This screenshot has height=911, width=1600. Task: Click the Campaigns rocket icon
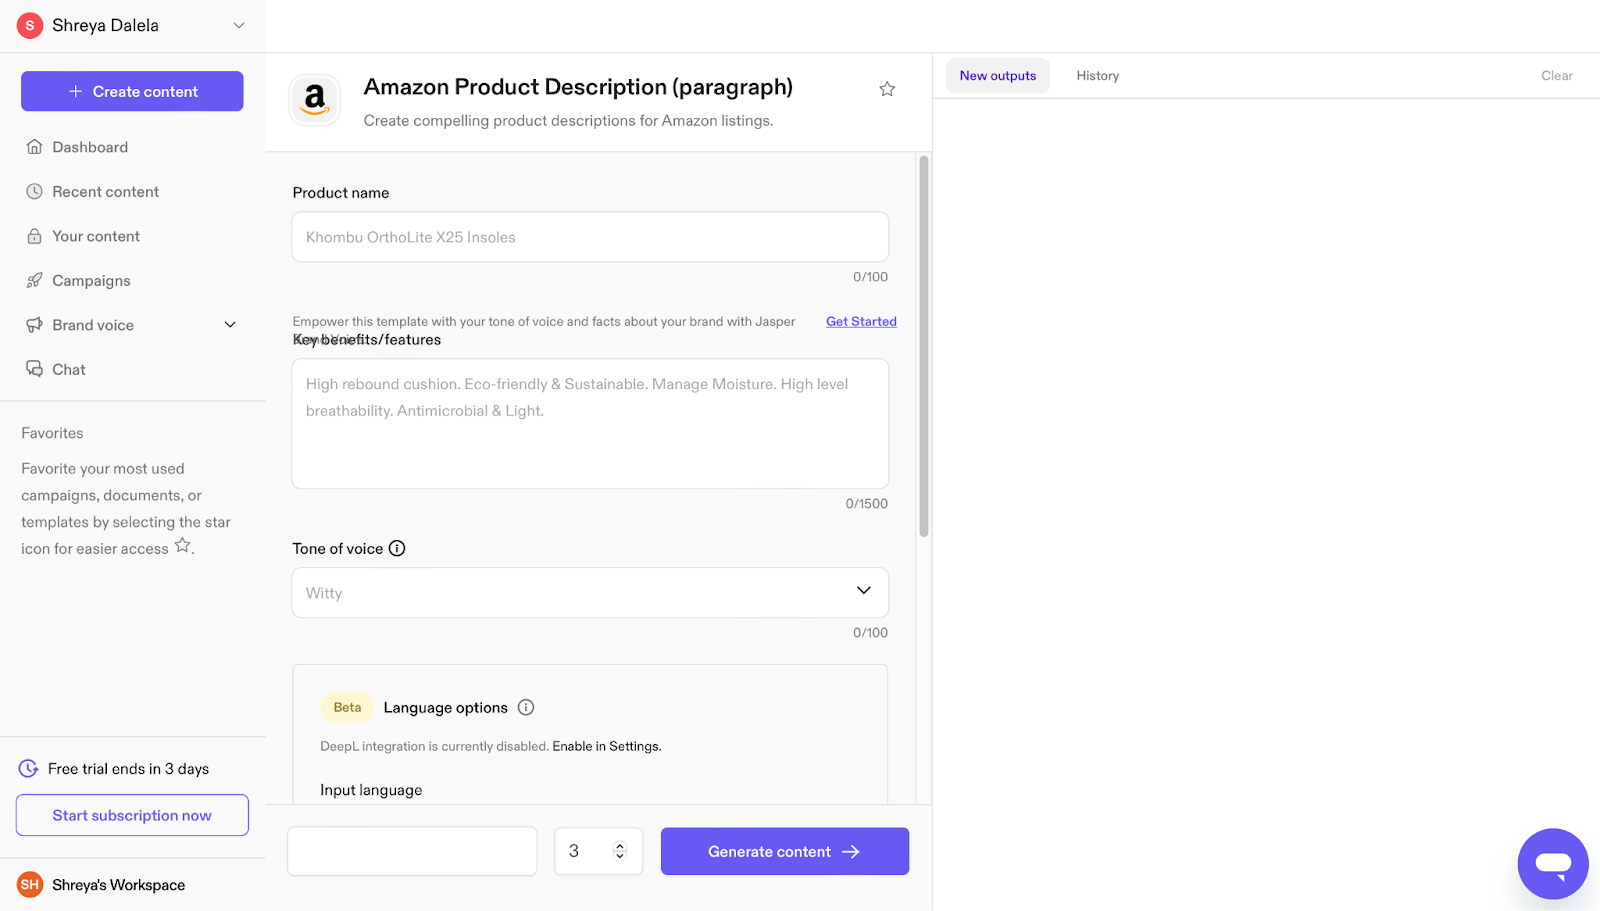pos(34,280)
